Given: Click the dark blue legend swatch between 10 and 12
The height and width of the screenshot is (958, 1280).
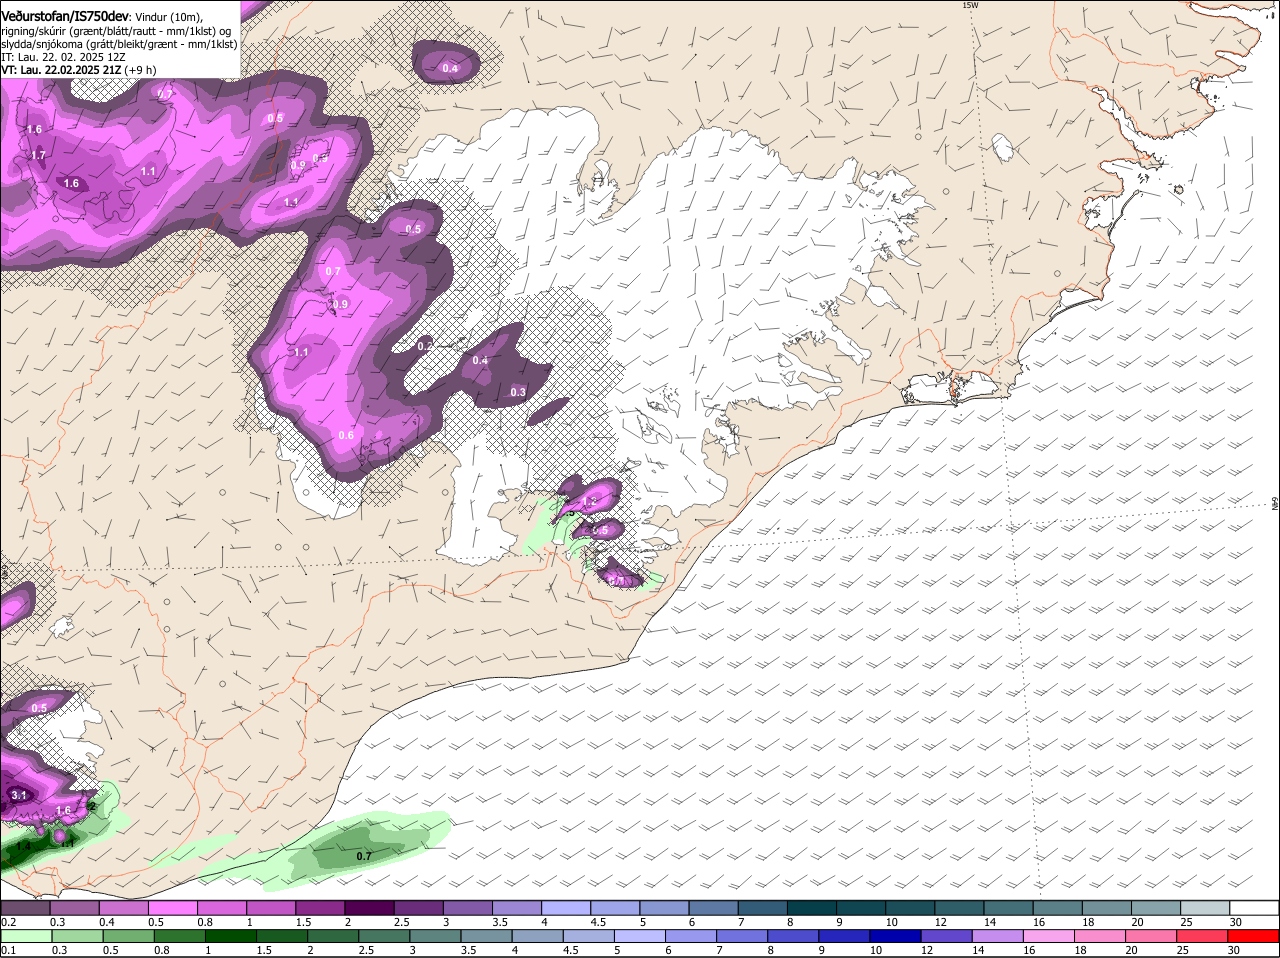Looking at the screenshot, I should coord(895,936).
